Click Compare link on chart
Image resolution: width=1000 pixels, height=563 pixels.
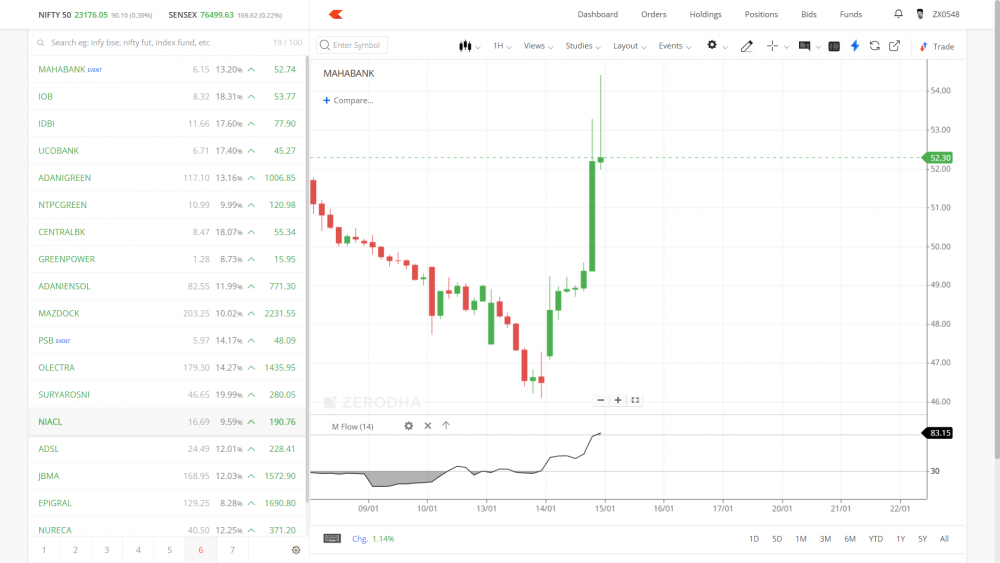click(353, 100)
